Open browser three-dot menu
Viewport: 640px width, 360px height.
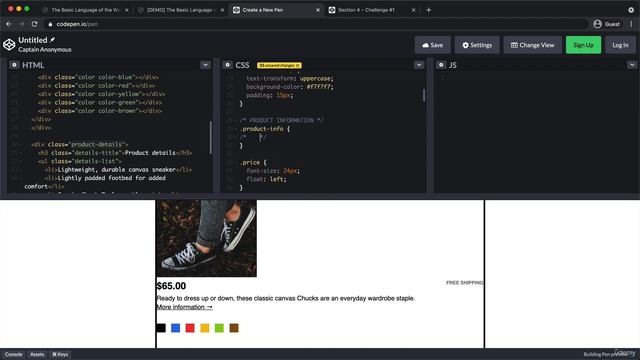pyautogui.click(x=631, y=24)
